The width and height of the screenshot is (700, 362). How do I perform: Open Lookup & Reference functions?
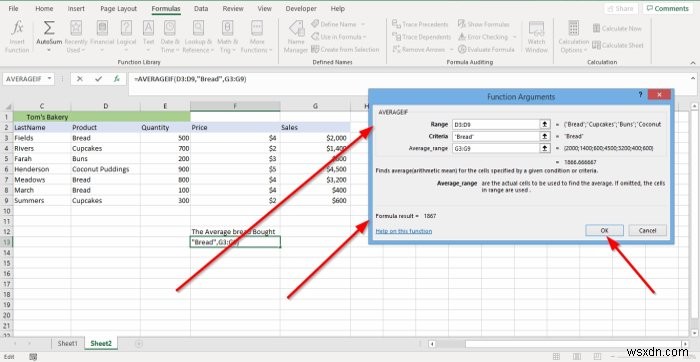[x=198, y=37]
